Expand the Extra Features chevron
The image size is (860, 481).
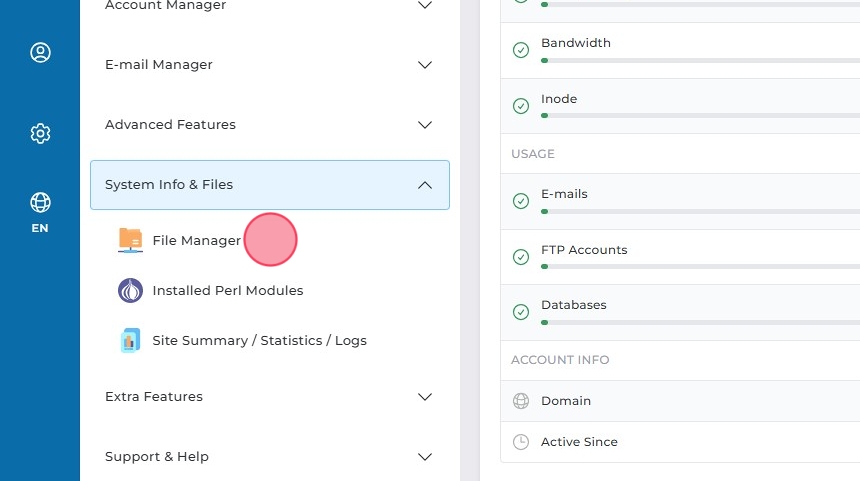(x=425, y=397)
